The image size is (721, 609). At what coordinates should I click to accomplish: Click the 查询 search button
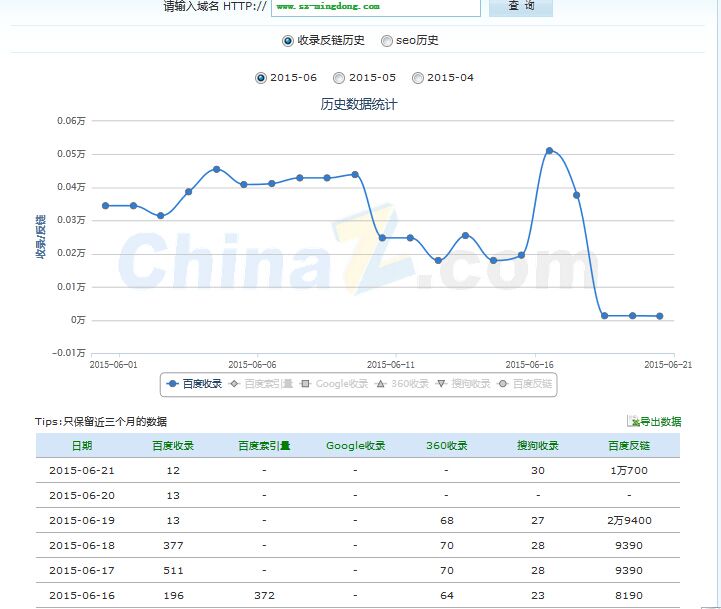click(x=520, y=6)
